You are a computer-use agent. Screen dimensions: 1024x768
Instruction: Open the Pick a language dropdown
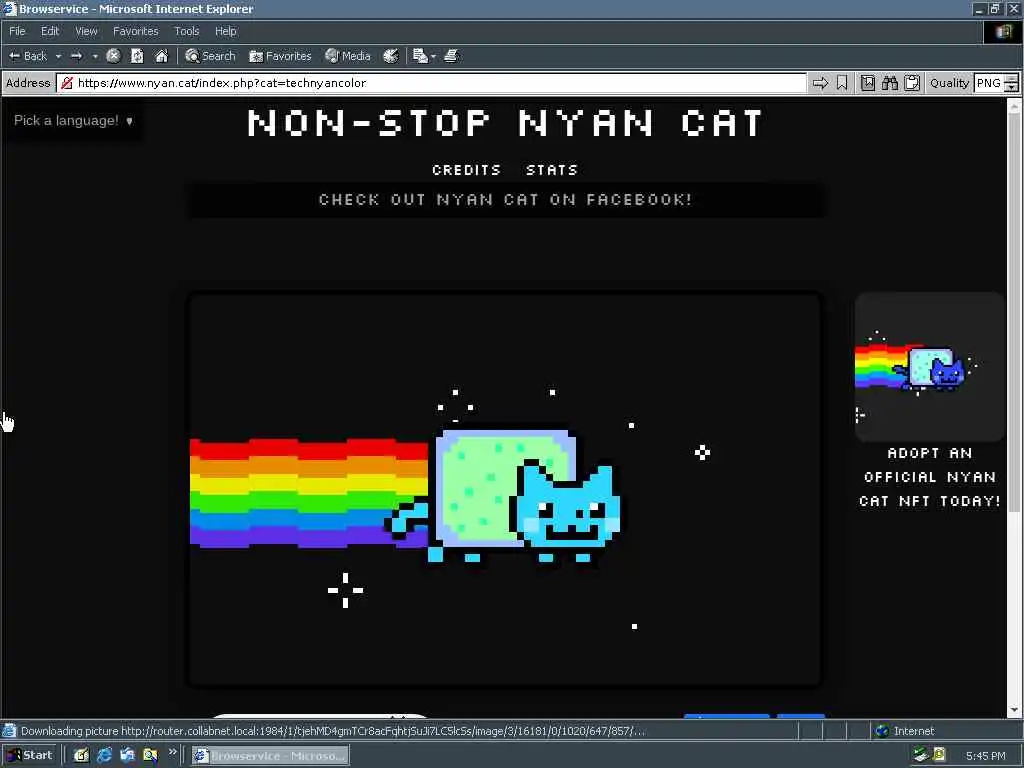(x=73, y=120)
